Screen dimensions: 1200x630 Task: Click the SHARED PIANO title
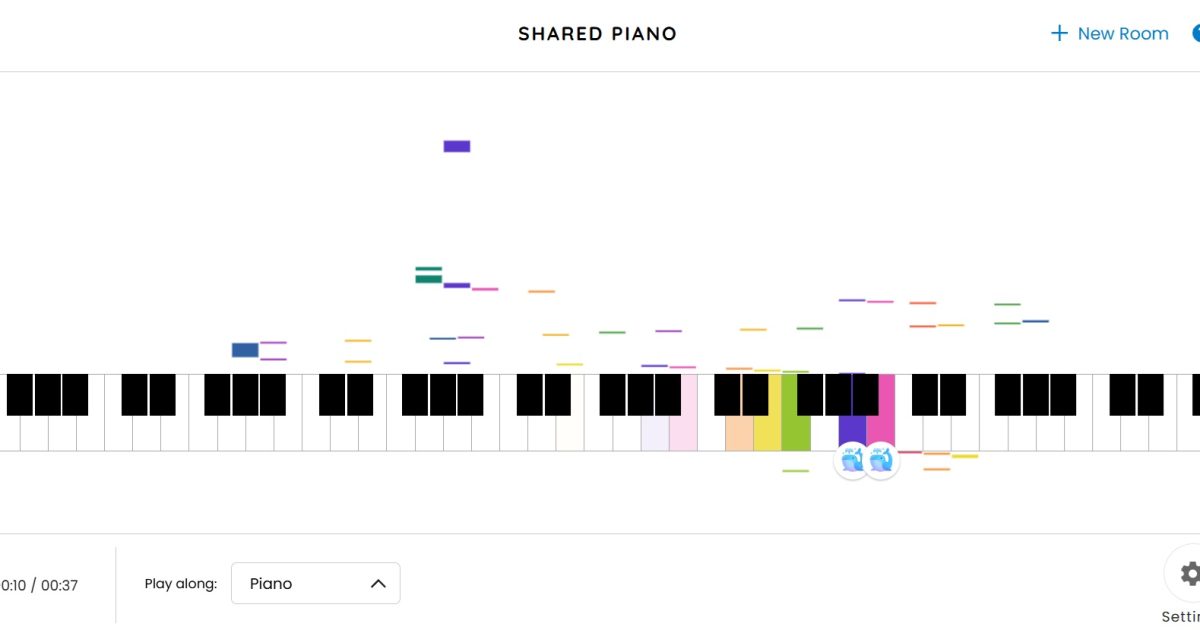coord(597,34)
